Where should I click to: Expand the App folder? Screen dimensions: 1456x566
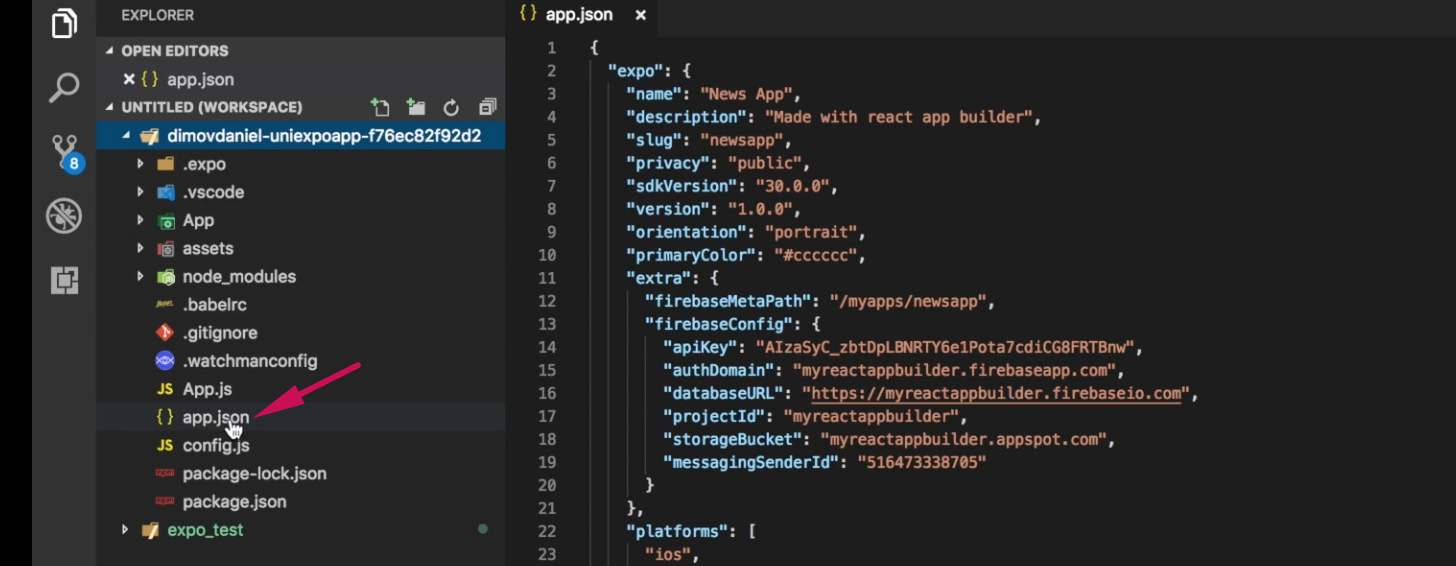pyautogui.click(x=141, y=220)
